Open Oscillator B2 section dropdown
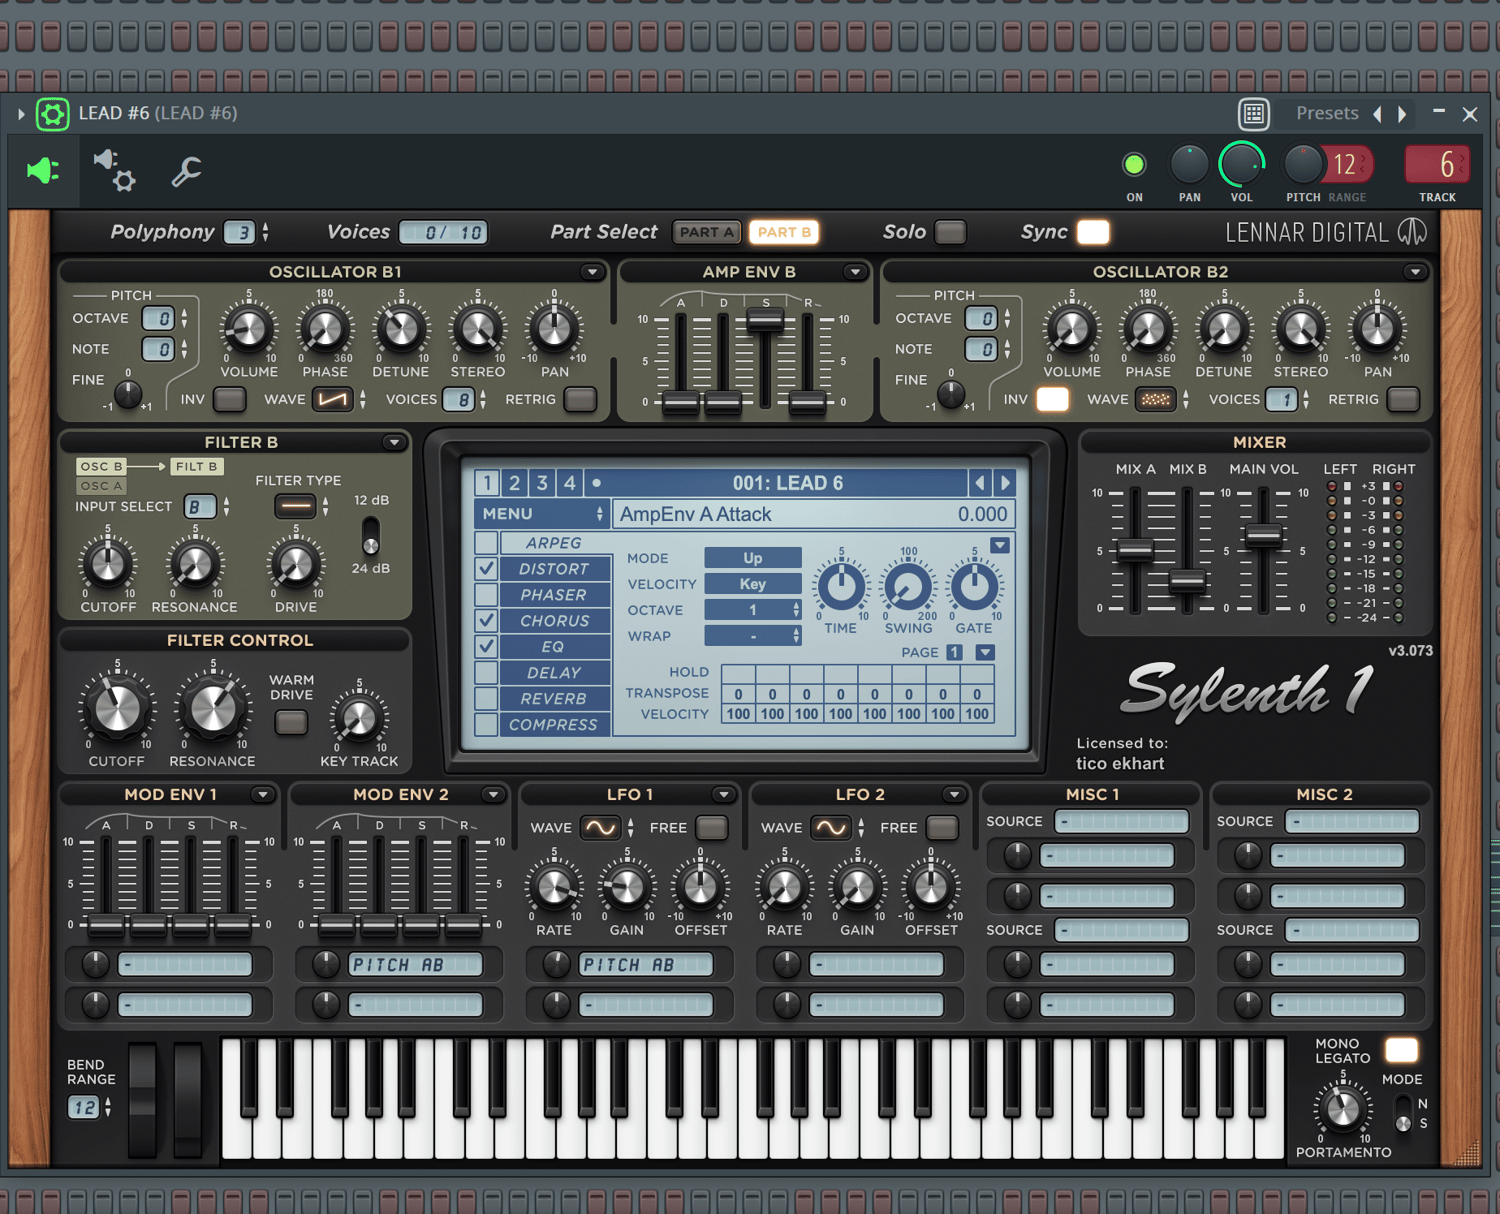Screen dimensions: 1500x1214 1415,272
